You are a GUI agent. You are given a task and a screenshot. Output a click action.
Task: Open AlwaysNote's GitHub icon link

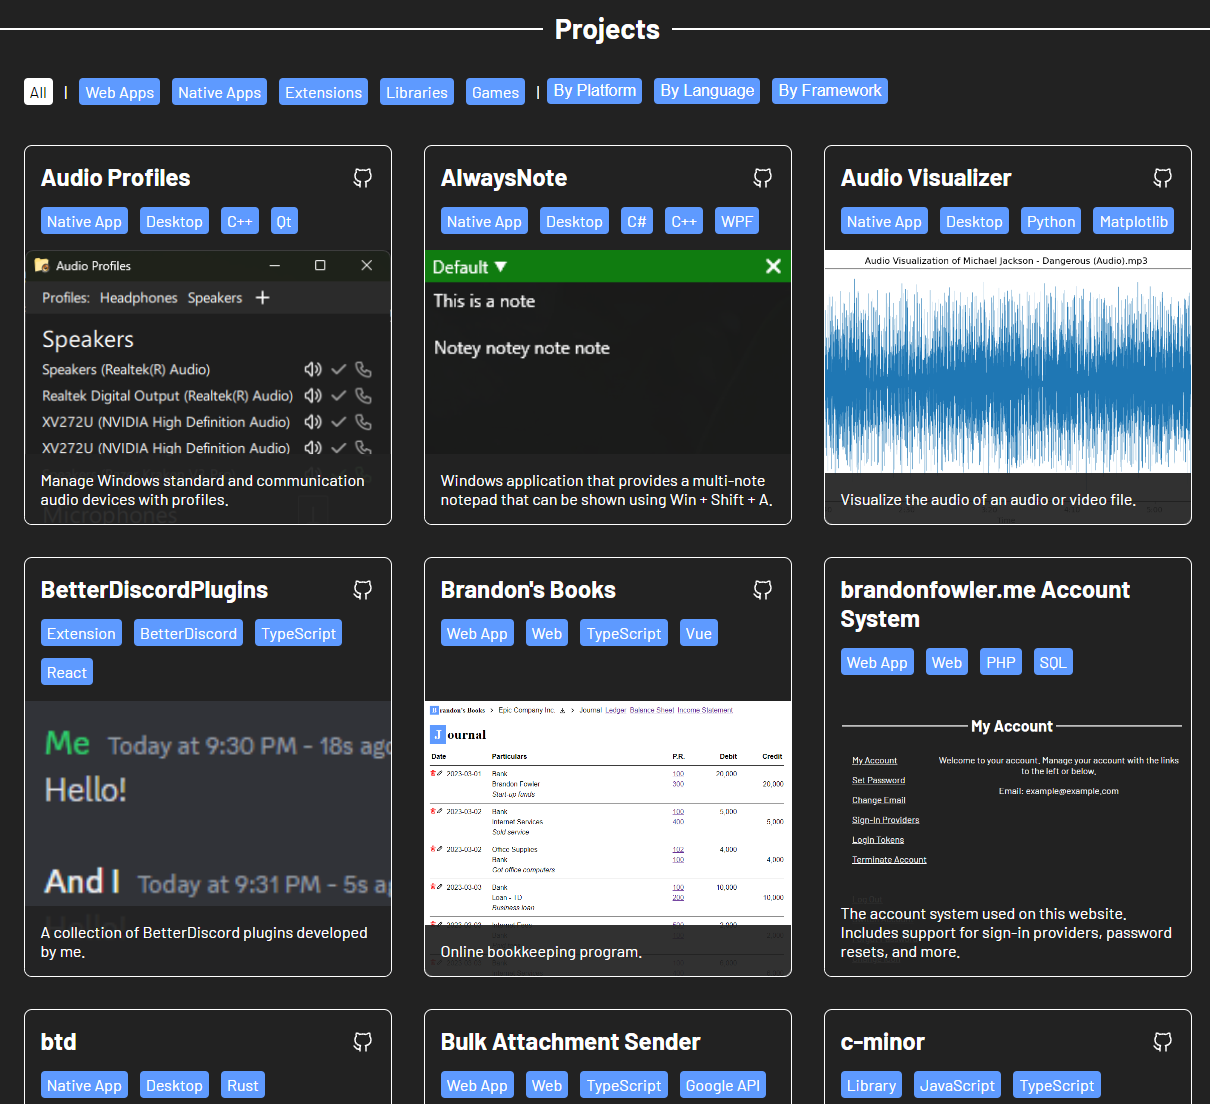pyautogui.click(x=763, y=178)
